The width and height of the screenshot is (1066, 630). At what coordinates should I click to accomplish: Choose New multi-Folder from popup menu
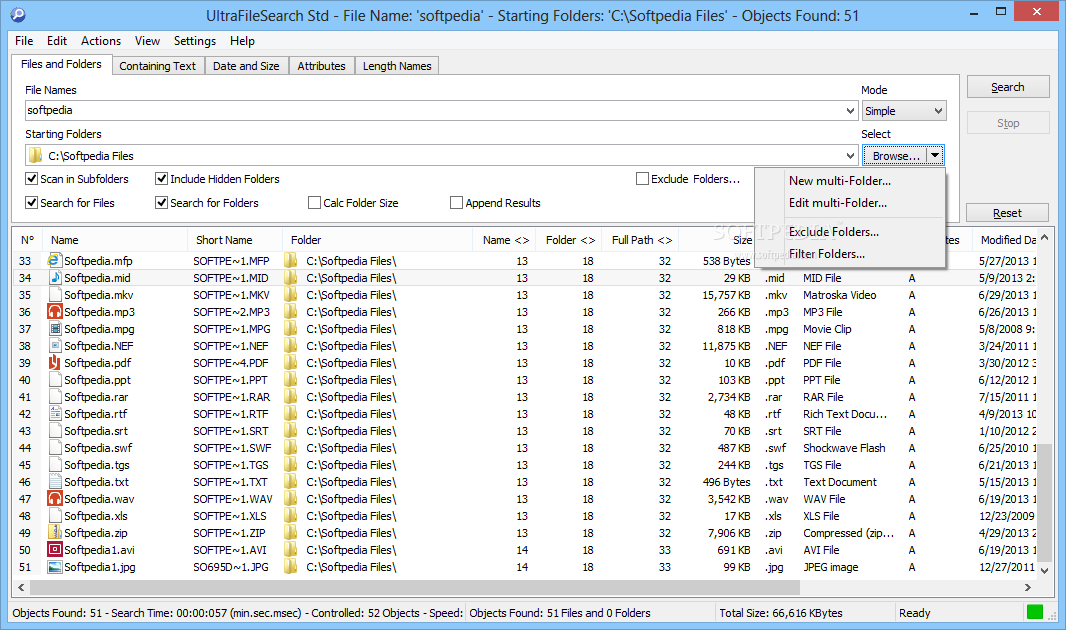tap(840, 181)
